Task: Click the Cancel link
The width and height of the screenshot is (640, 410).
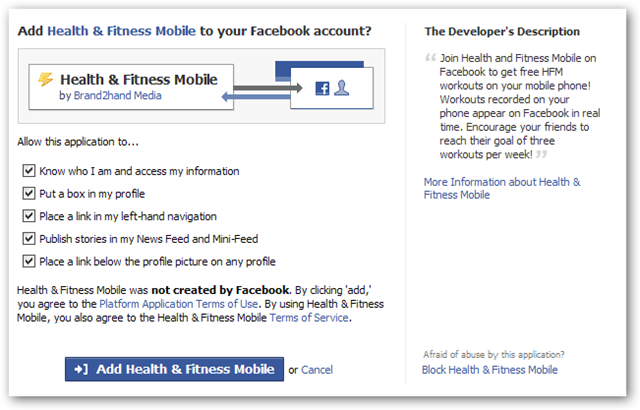Action: coord(317,370)
